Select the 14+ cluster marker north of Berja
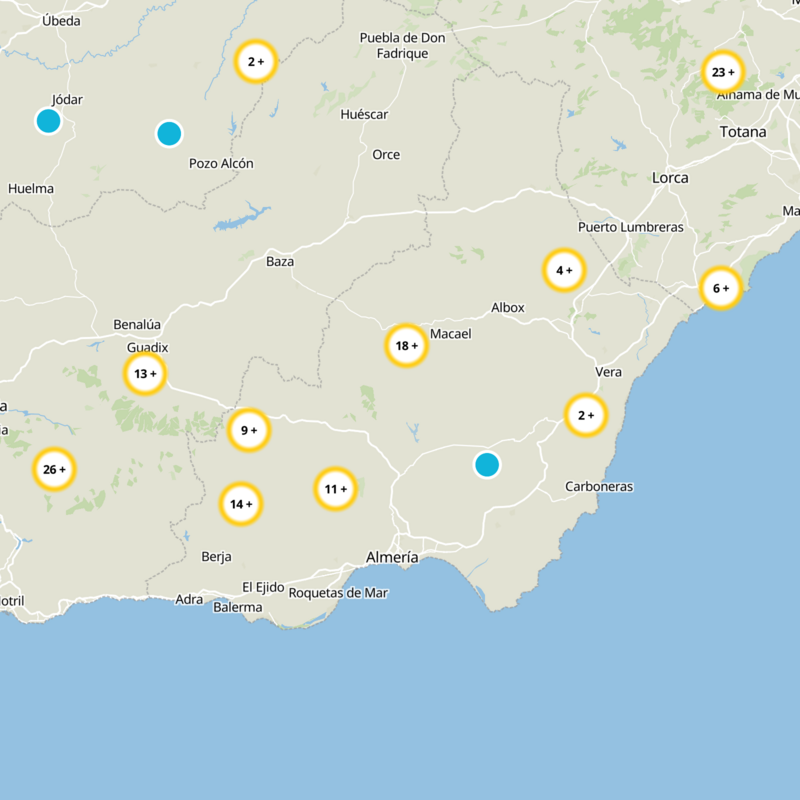Image resolution: width=800 pixels, height=800 pixels. 240,504
